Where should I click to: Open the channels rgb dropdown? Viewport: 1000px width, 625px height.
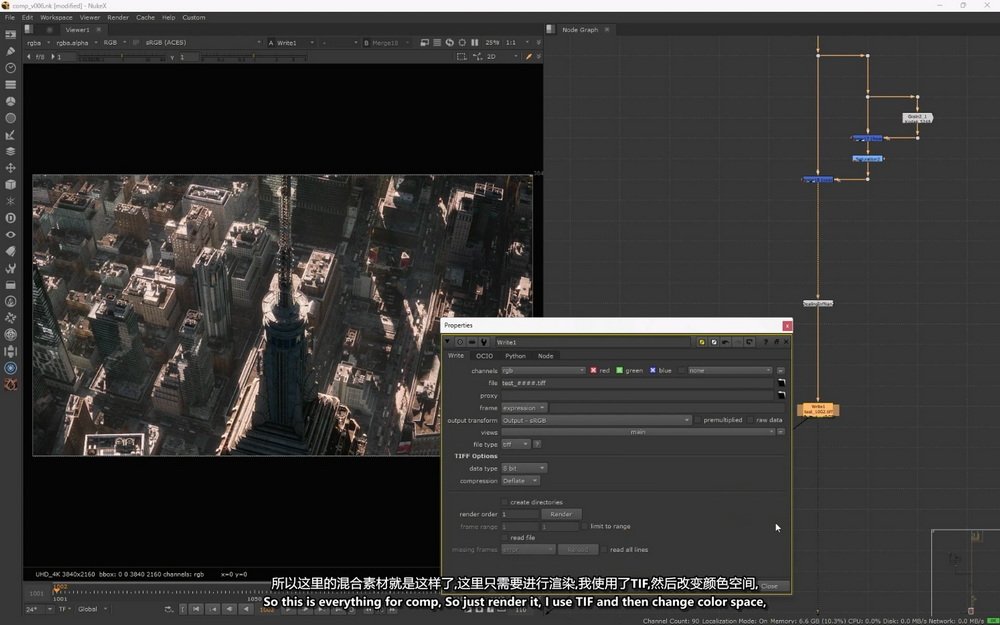[x=543, y=370]
